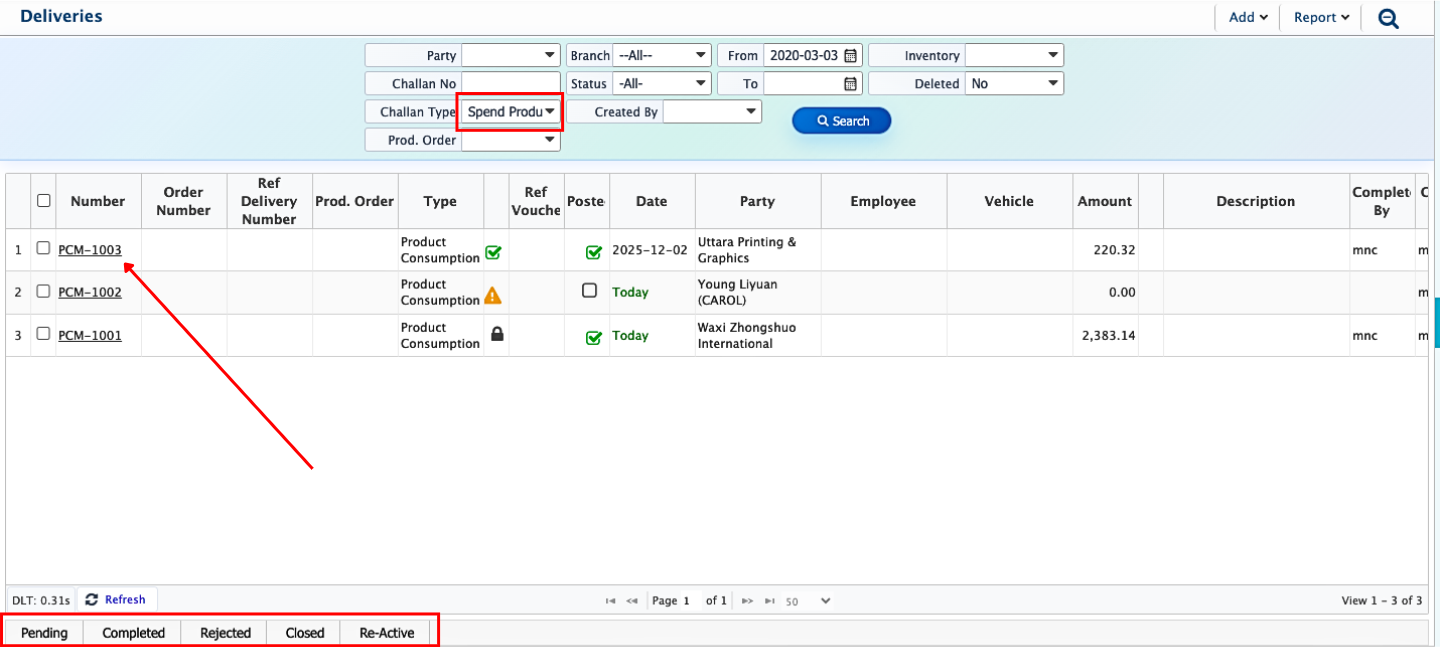Expand the Challan Type dropdown
Screen dimensions: 1440x657
coord(510,112)
